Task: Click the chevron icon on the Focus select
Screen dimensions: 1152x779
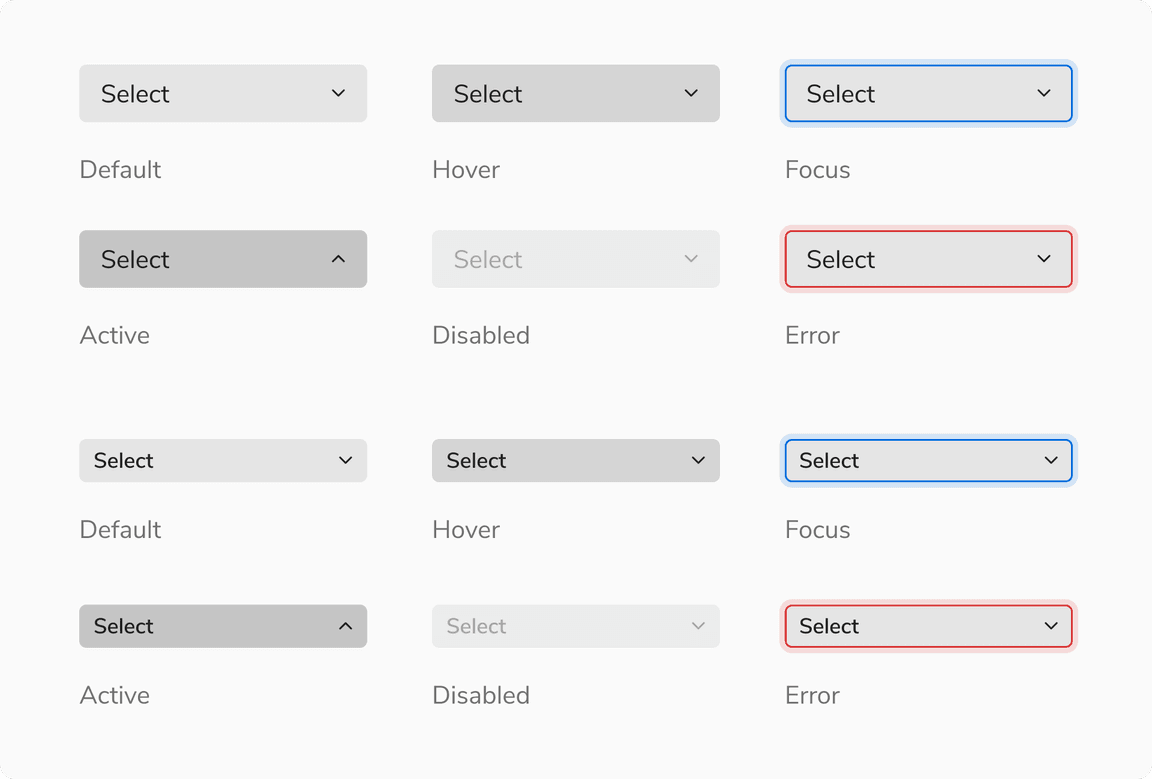Action: click(x=1043, y=93)
